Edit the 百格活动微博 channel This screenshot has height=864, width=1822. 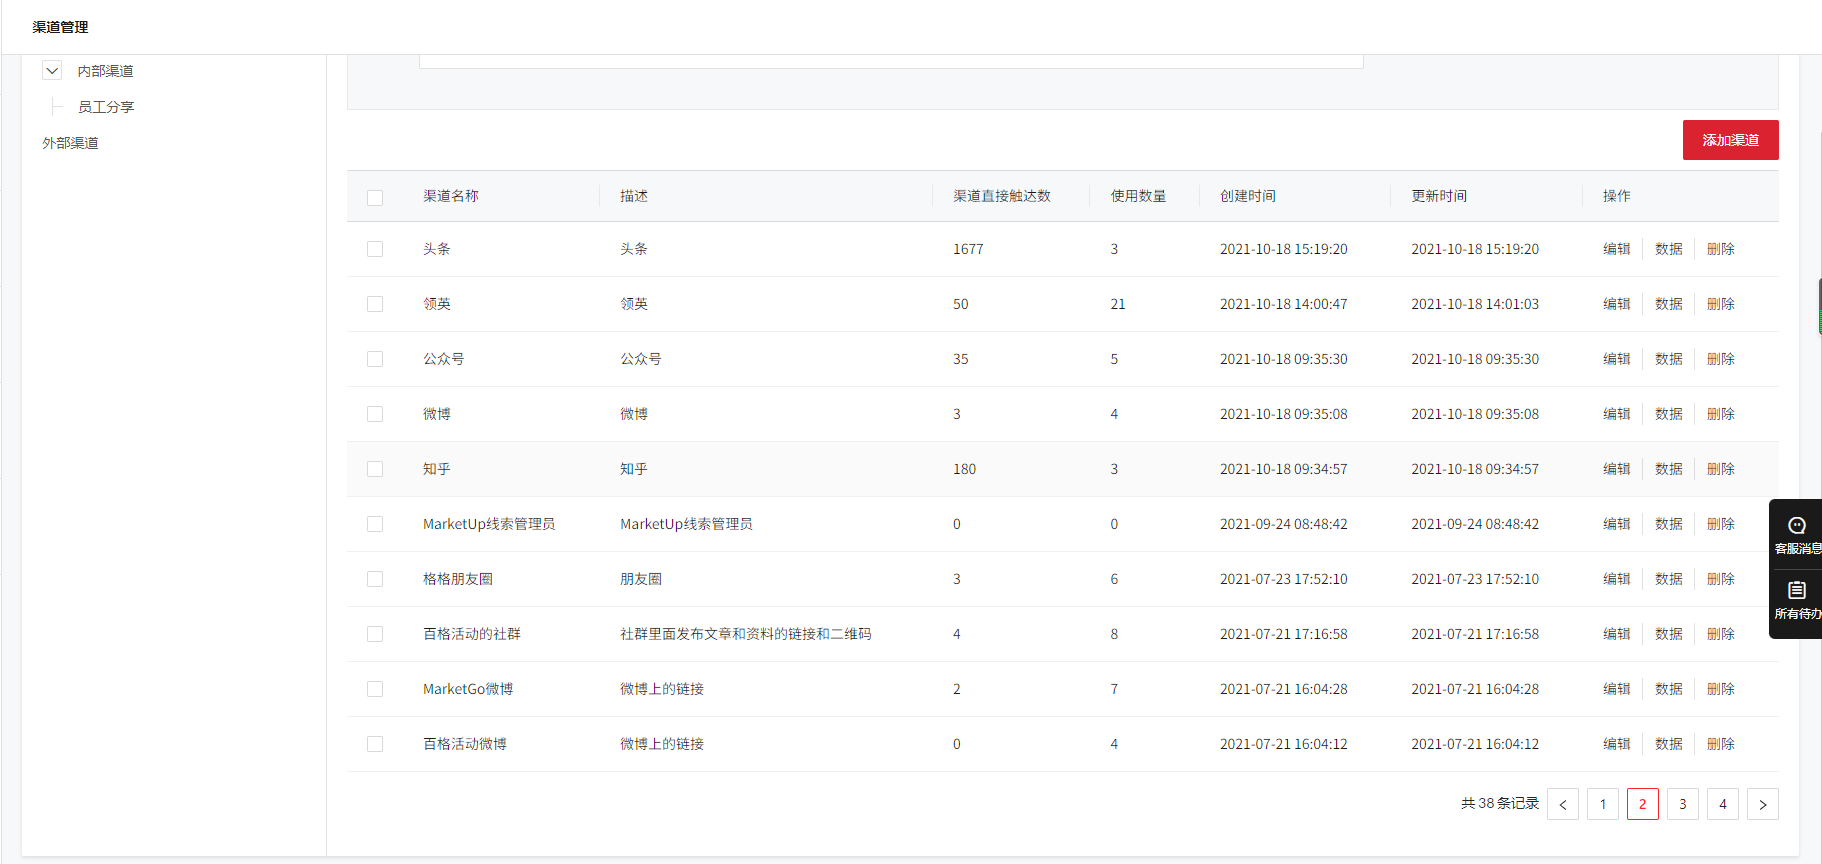click(x=1617, y=744)
